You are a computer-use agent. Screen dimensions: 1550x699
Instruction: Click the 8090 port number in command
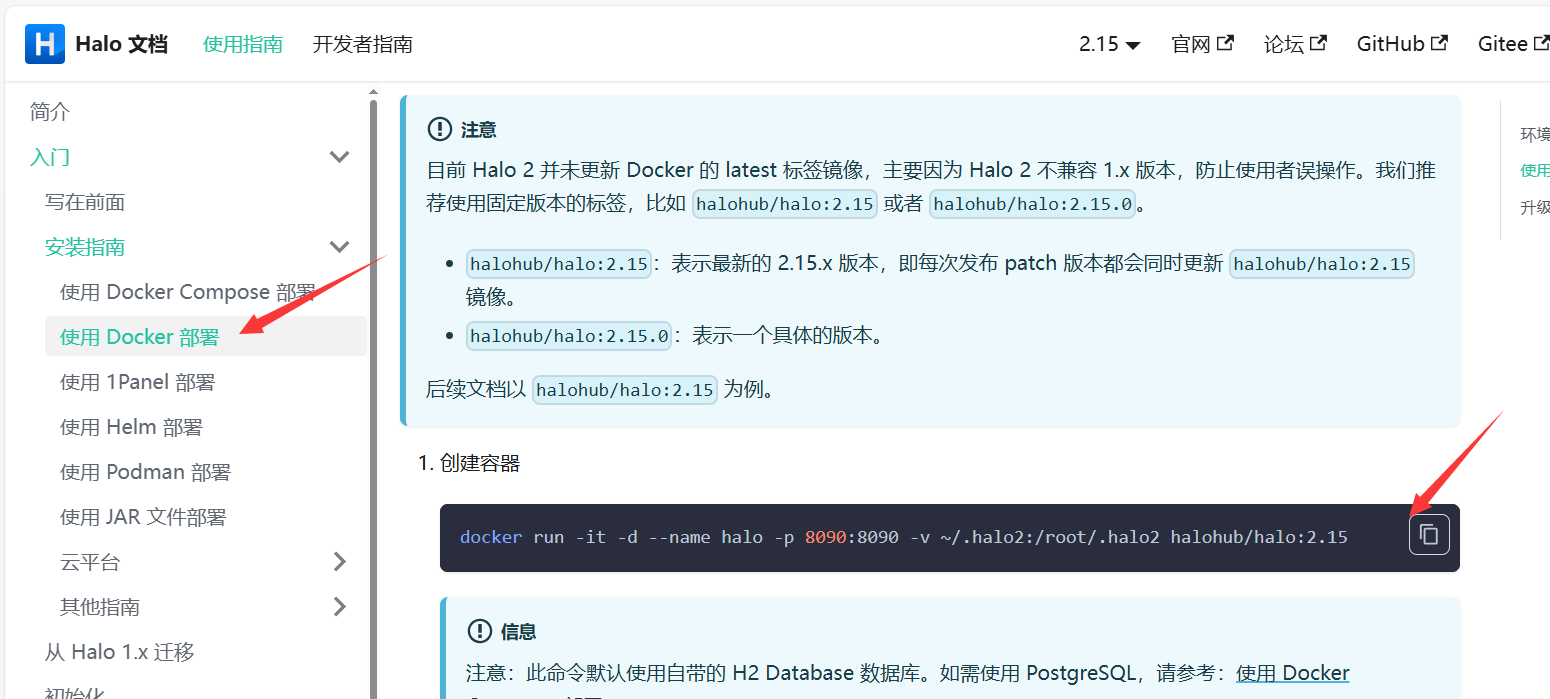point(825,538)
